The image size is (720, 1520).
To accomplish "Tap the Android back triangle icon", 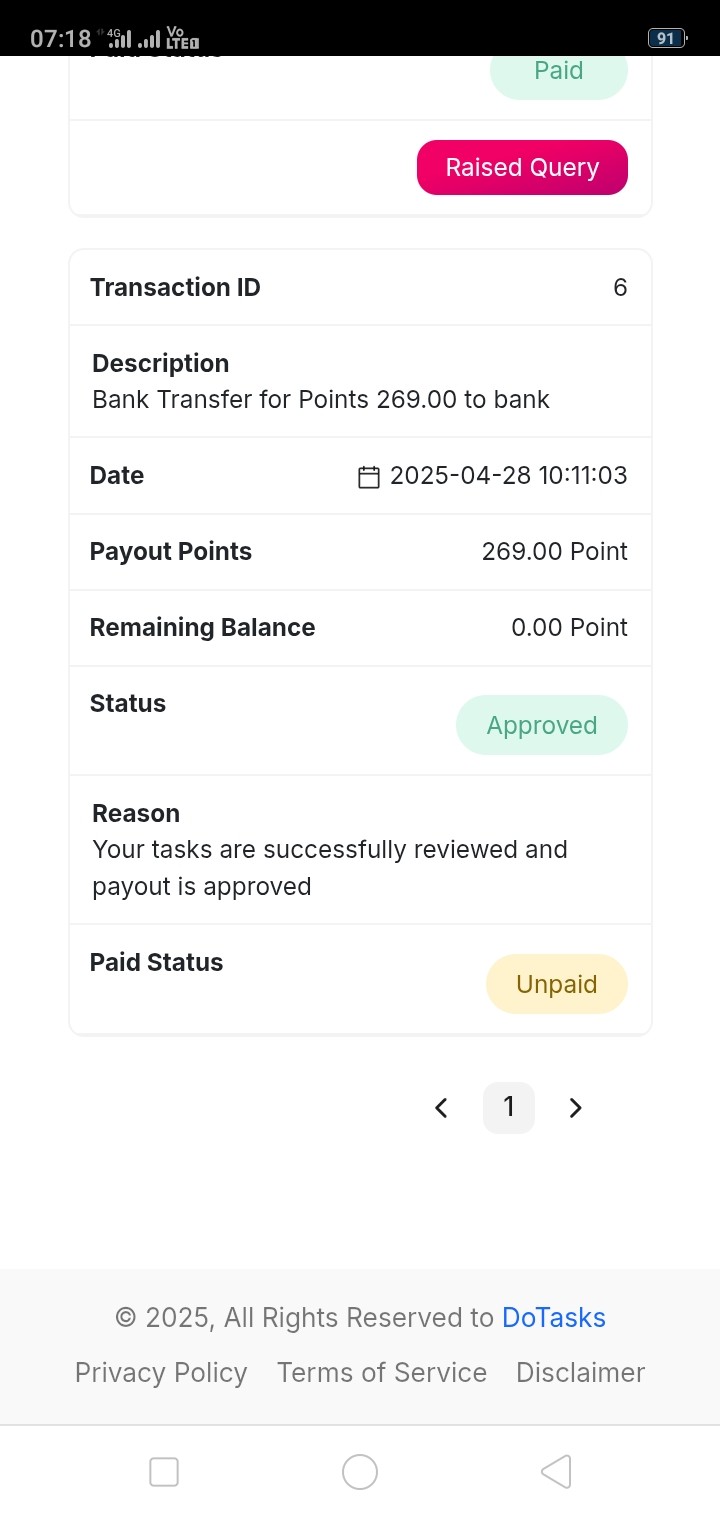I will click(556, 1472).
